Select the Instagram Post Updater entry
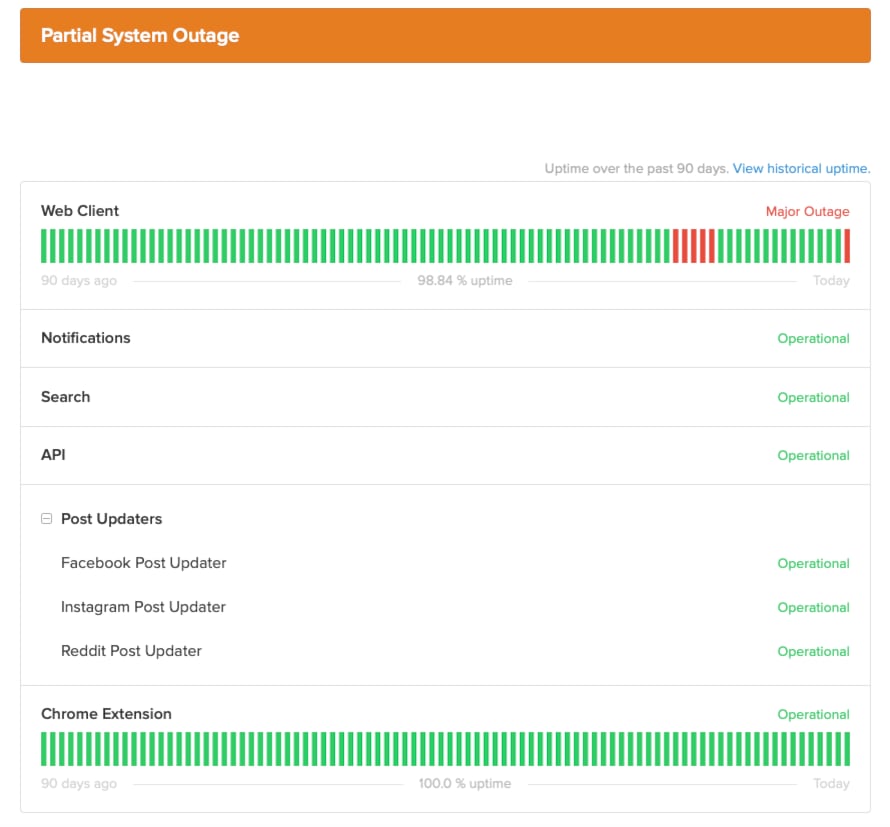Viewport: 890px width, 827px height. click(x=143, y=607)
